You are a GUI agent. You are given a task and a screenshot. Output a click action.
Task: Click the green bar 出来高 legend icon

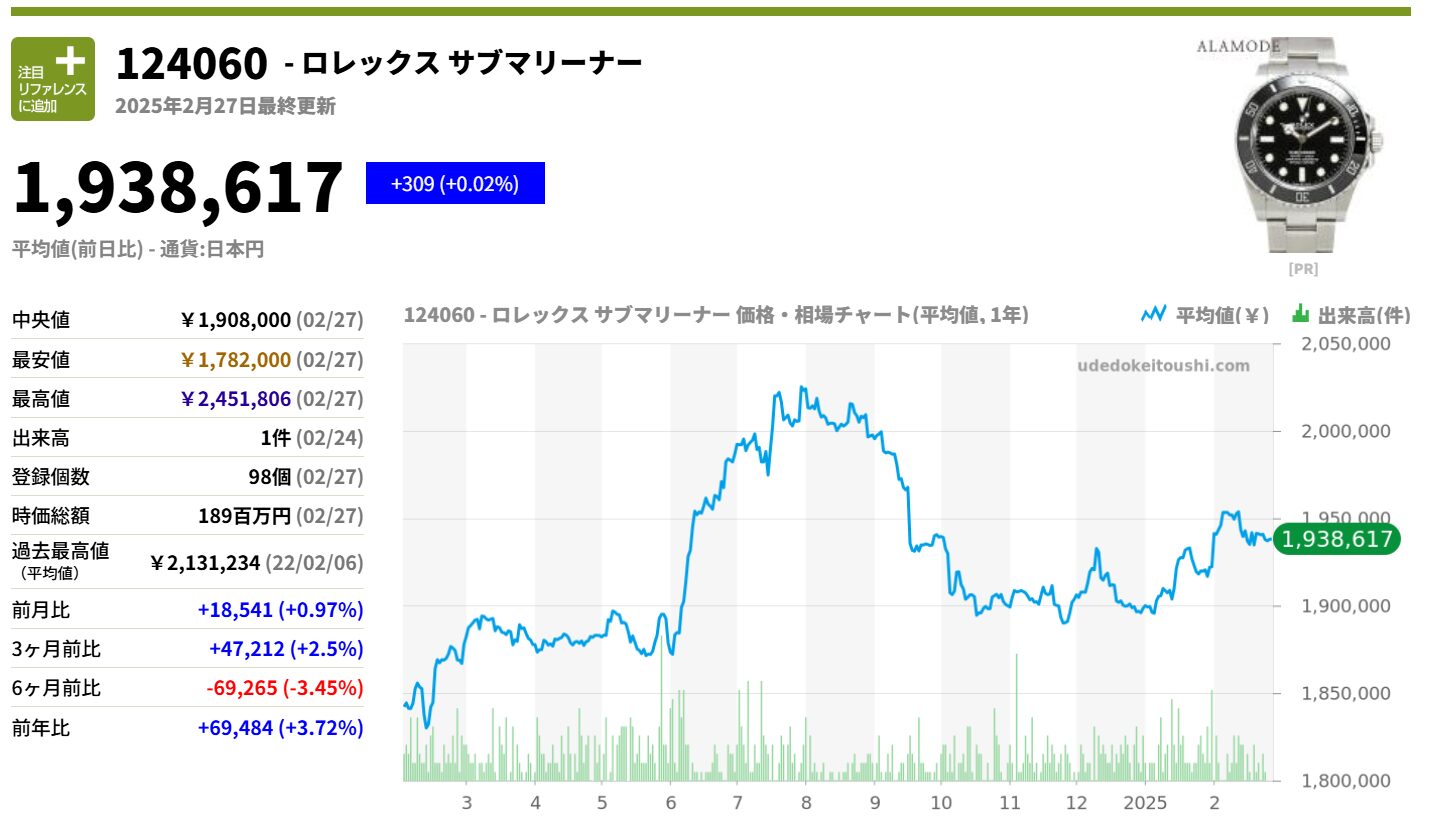pos(1300,314)
